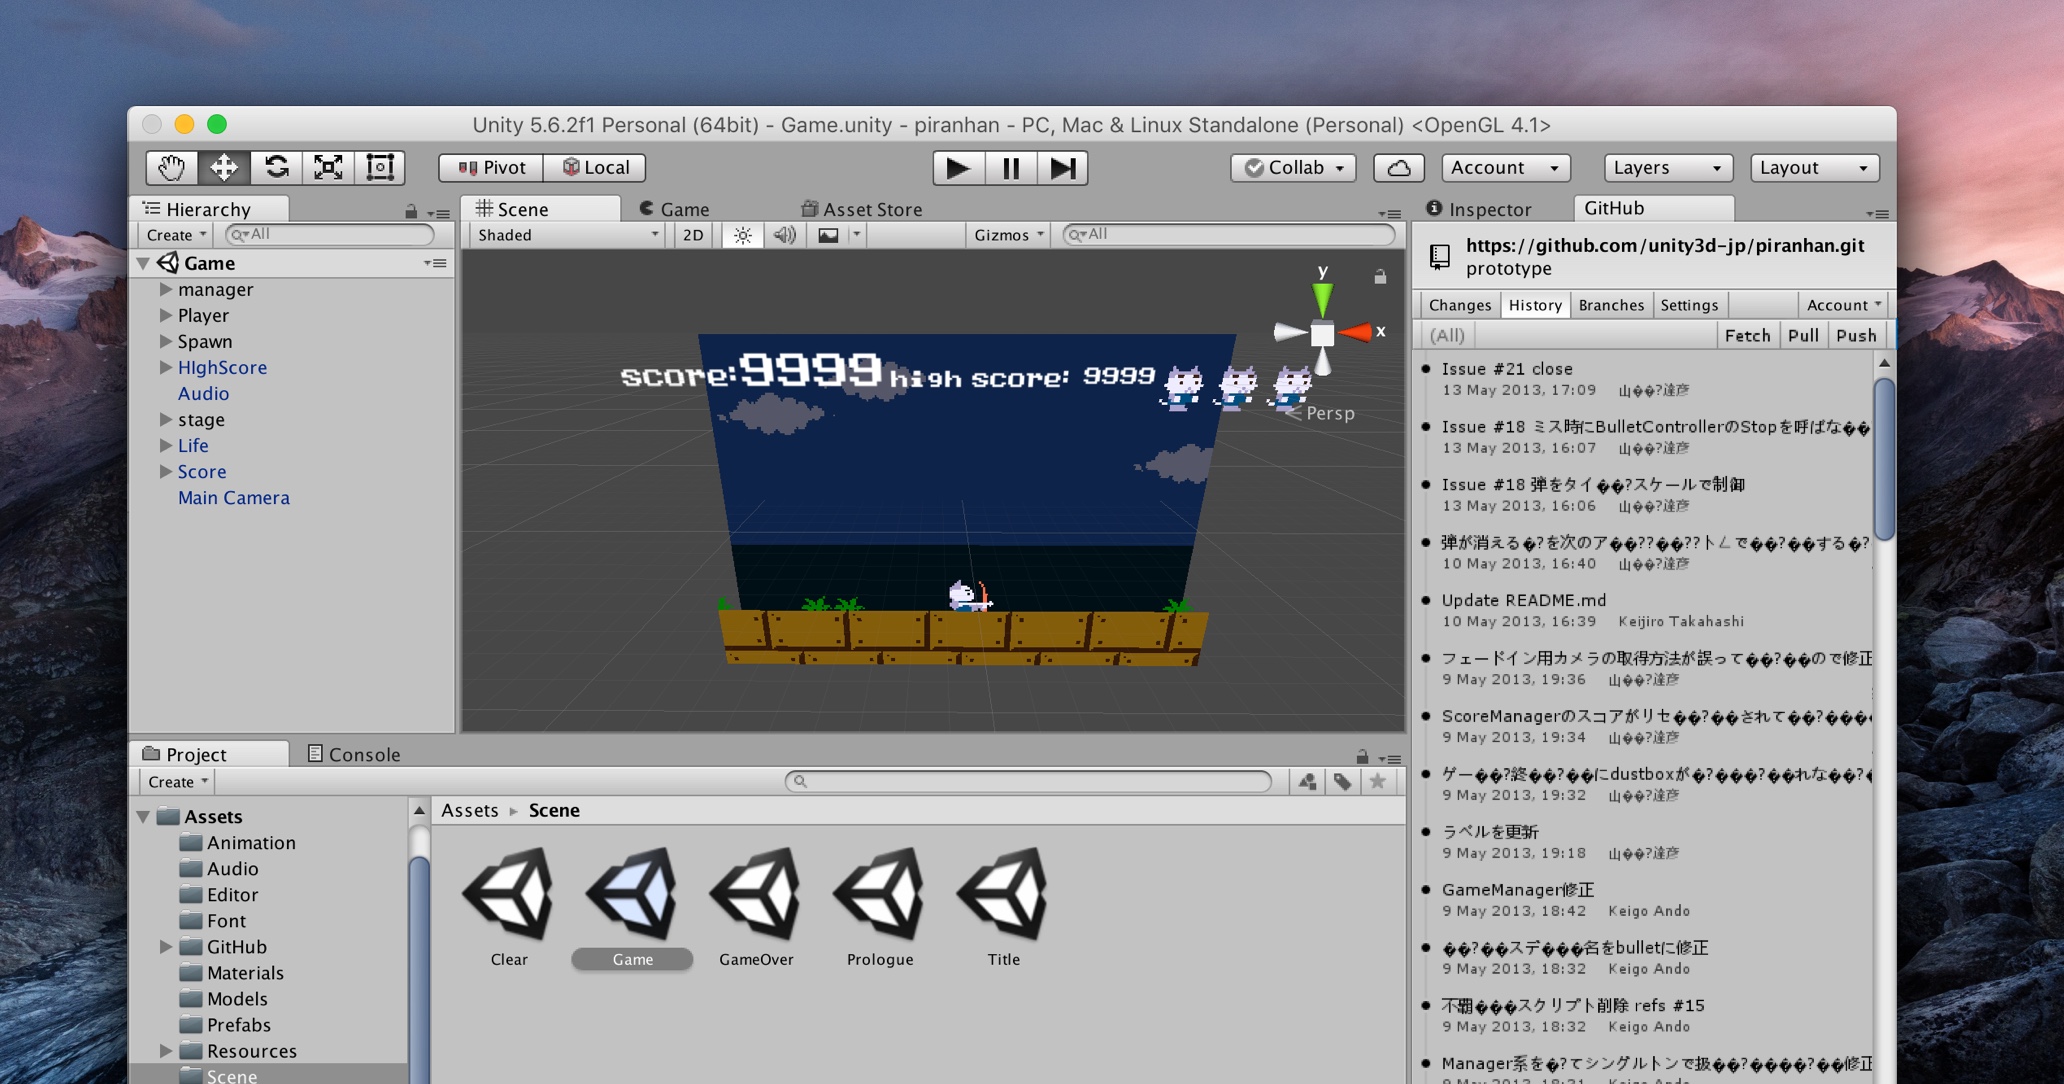
Task: Click the Pause button
Action: (x=1011, y=168)
